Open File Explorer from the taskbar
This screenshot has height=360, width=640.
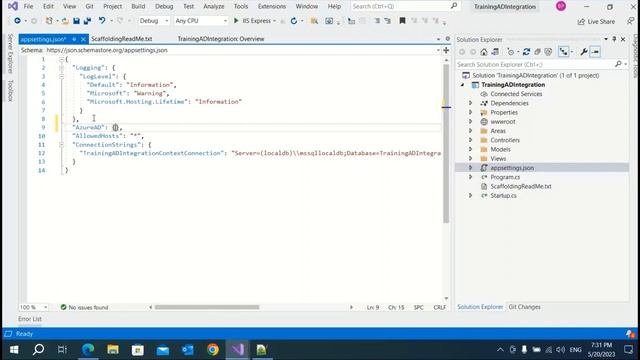tap(113, 350)
